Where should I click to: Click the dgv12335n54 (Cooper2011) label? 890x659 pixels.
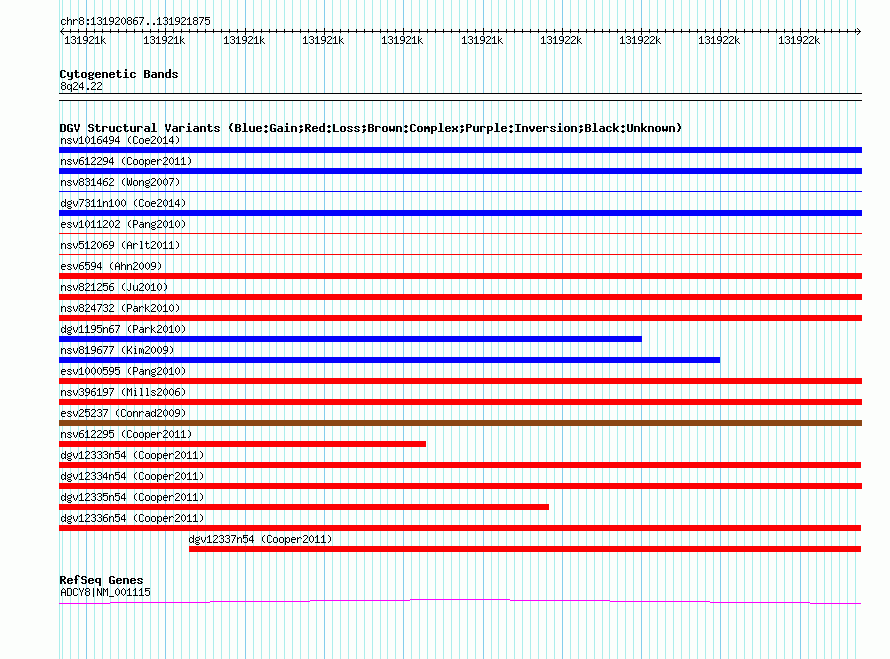coord(132,497)
